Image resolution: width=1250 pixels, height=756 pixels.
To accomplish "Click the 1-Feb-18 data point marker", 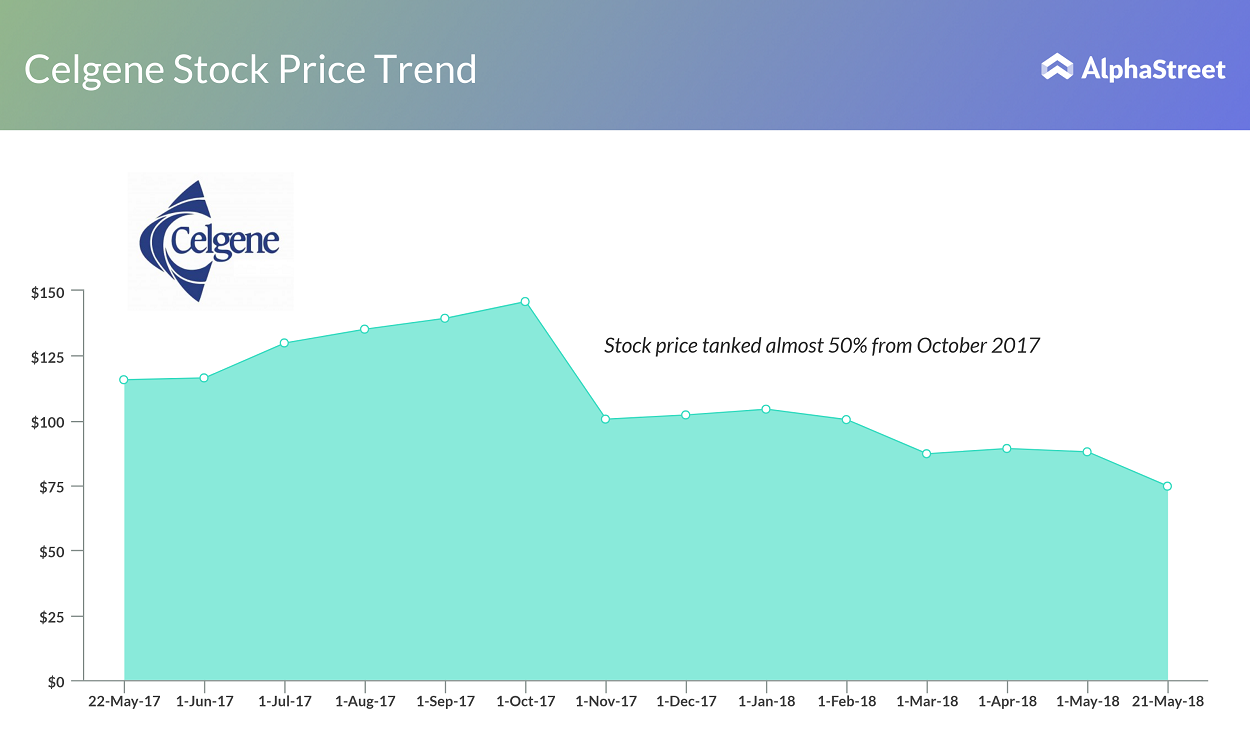I will [x=846, y=420].
